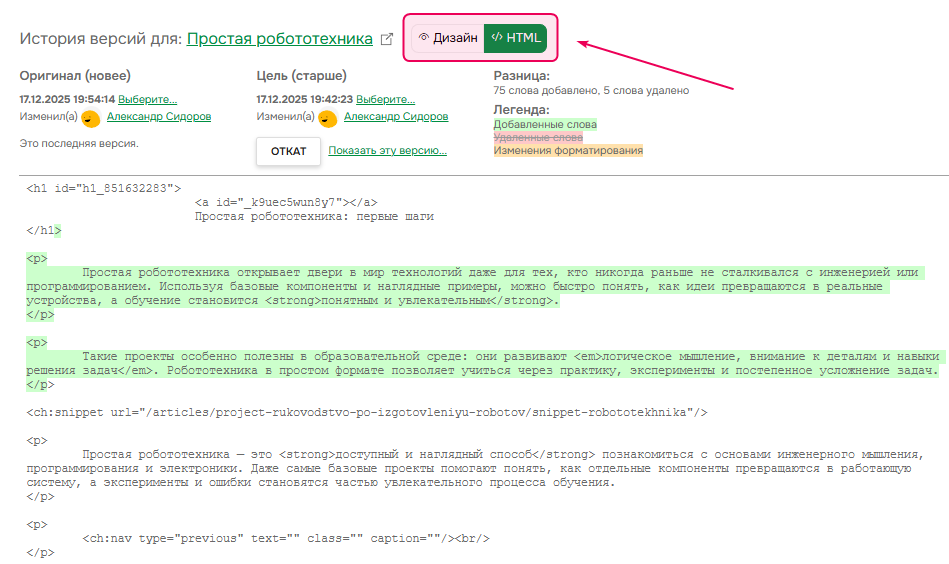Click Изменения форматирования orange legend swatch
The width and height of the screenshot is (949, 564).
click(x=568, y=150)
